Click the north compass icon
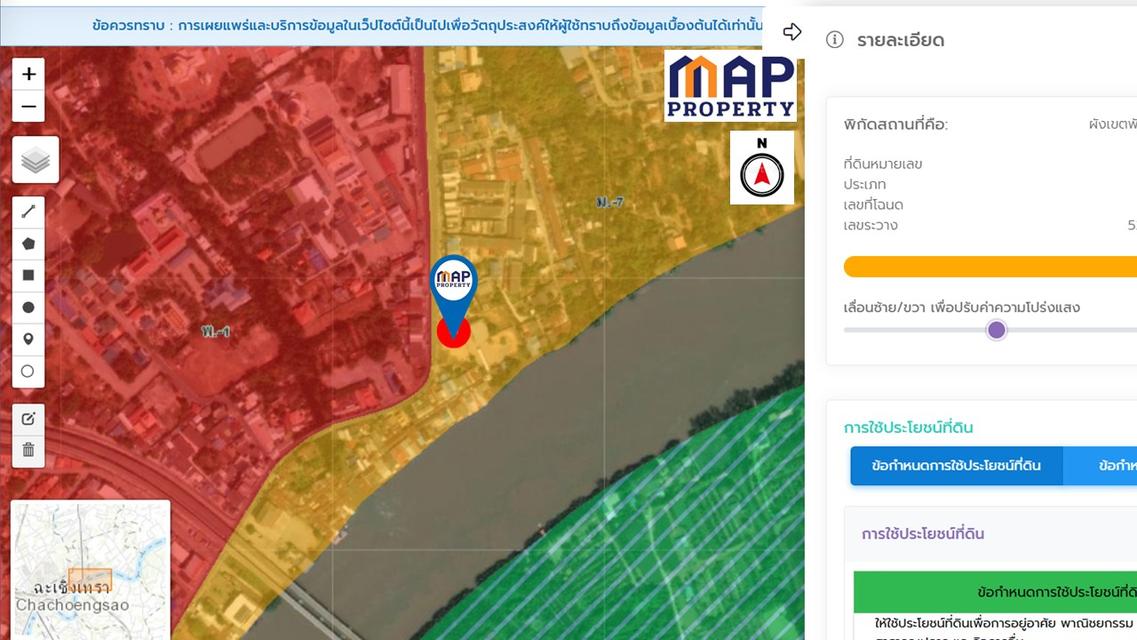1137x640 pixels. tap(762, 168)
